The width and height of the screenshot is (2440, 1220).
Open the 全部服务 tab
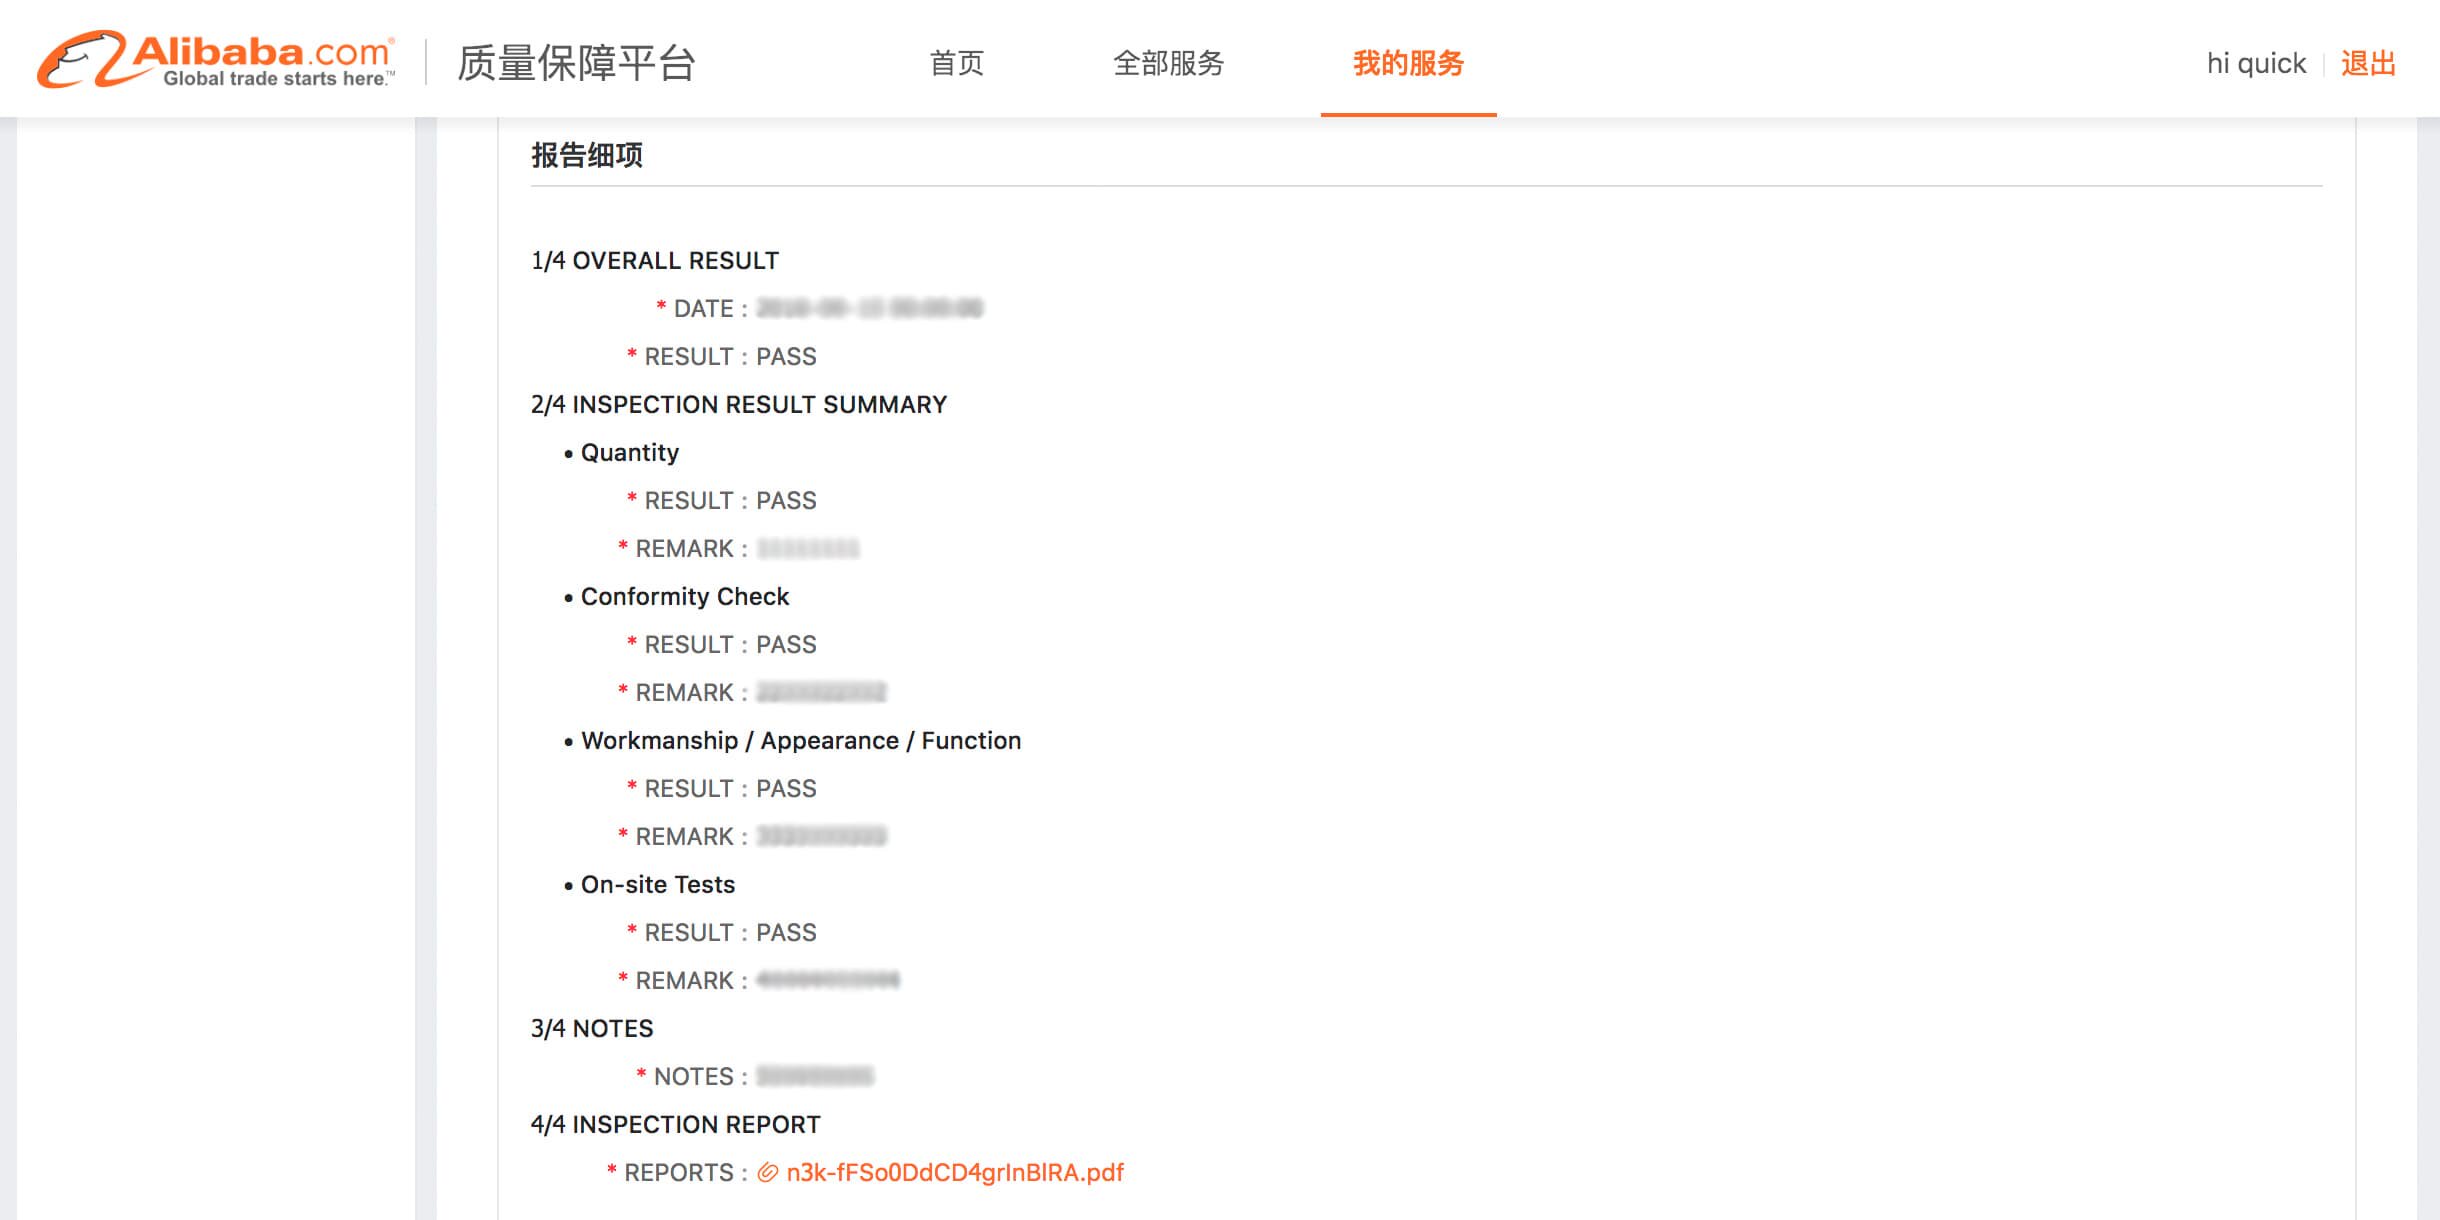point(1168,63)
